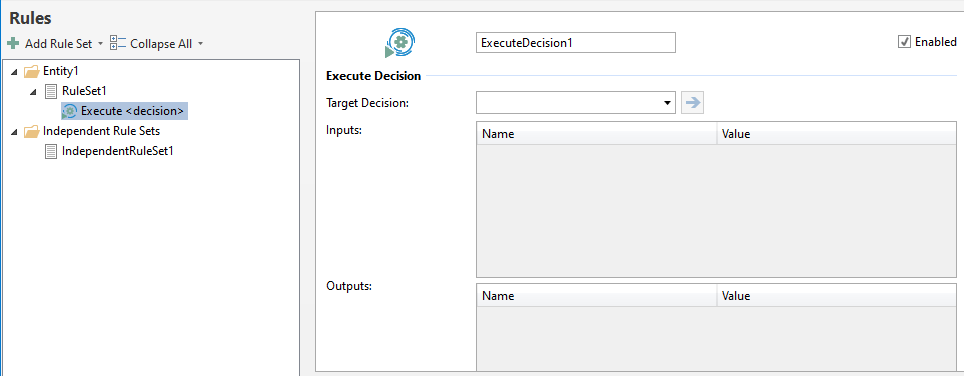
Task: Click the IndependentRuleSet1 document icon
Action: 52,151
